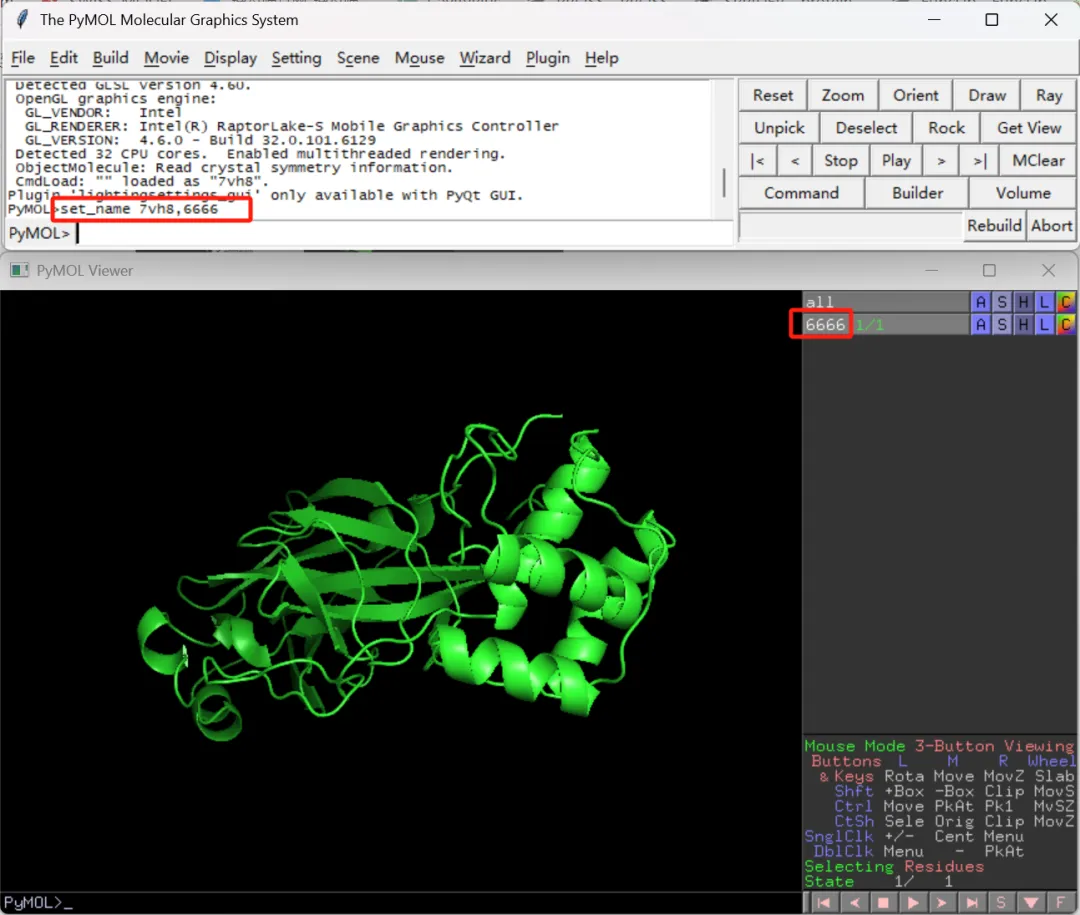Screen dimensions: 1080x915
Task: Focus the PyMOL> command input field
Action: [x=403, y=233]
